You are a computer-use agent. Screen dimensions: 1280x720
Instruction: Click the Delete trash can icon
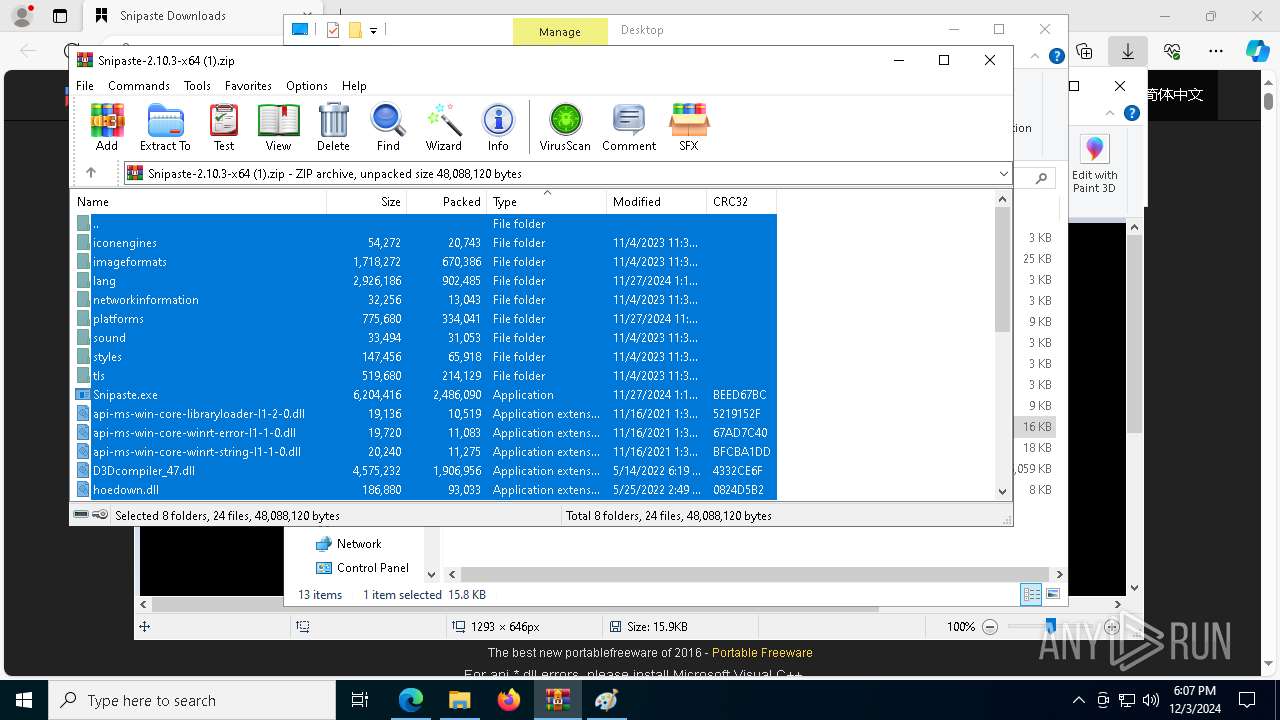coord(333,127)
